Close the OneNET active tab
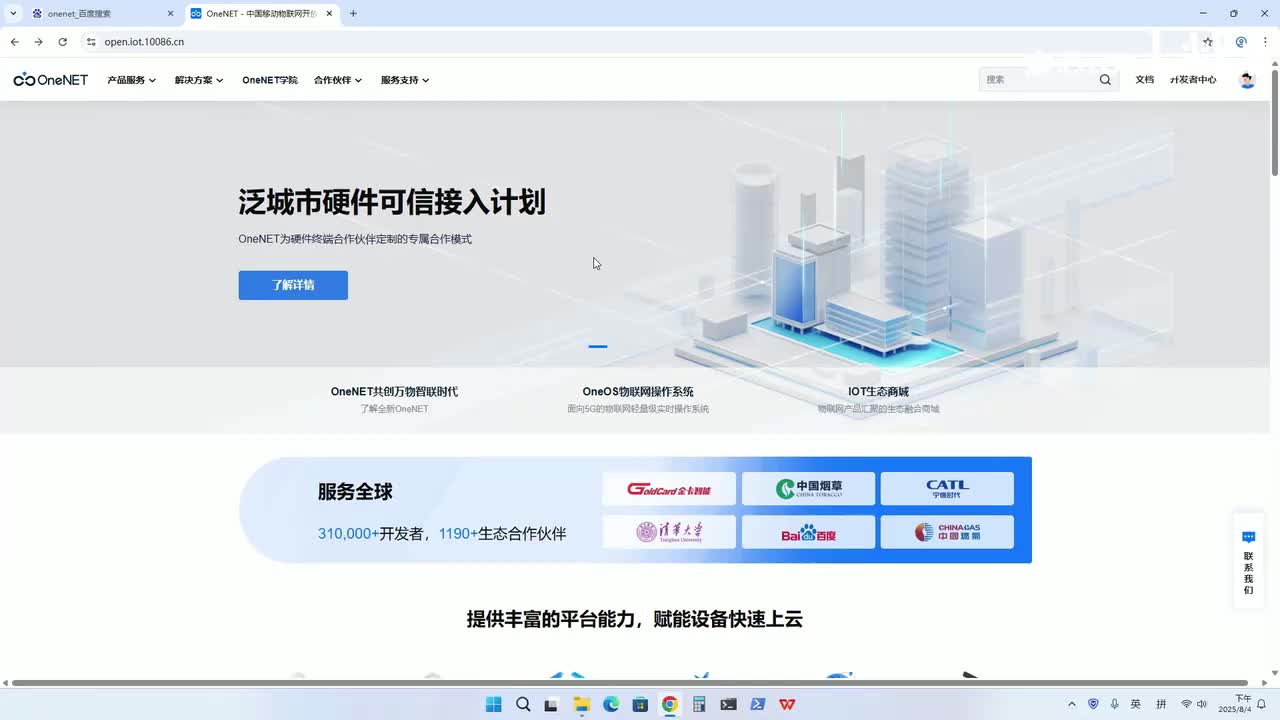 [329, 13]
